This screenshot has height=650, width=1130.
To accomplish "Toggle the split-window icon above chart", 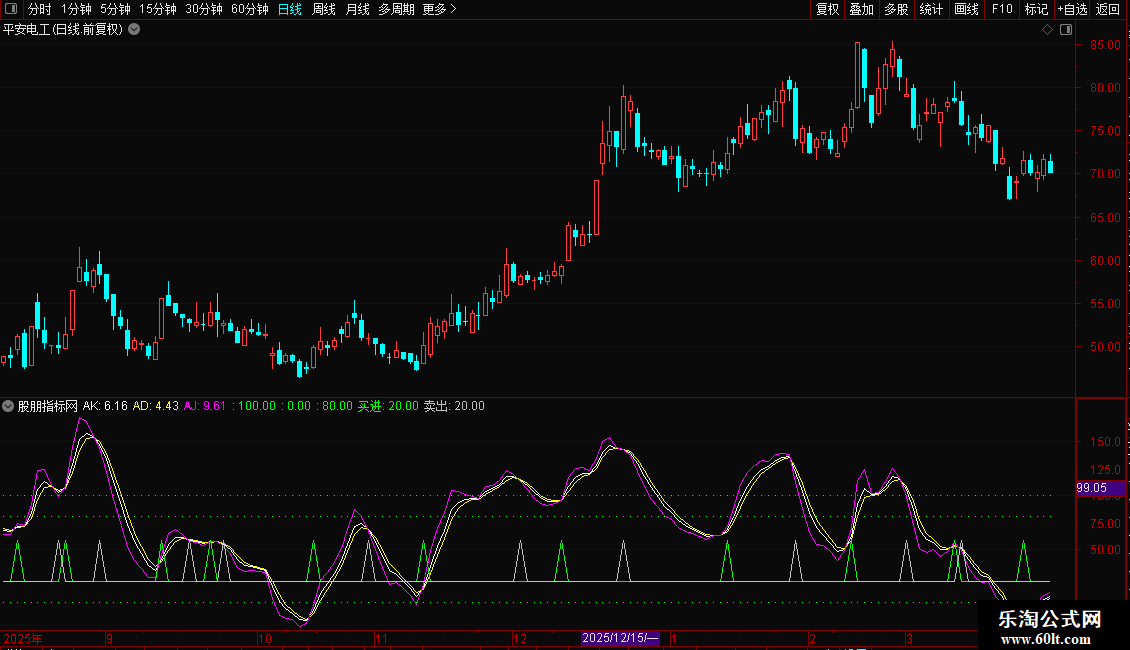I will (x=1066, y=30).
